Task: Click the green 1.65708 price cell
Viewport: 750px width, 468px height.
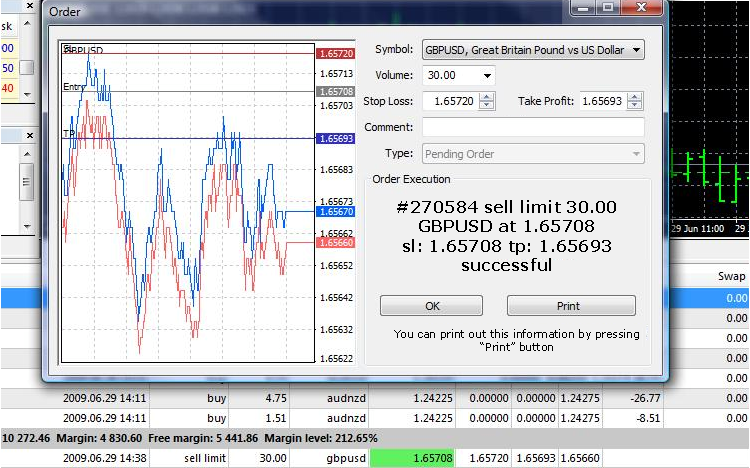Action: click(412, 458)
